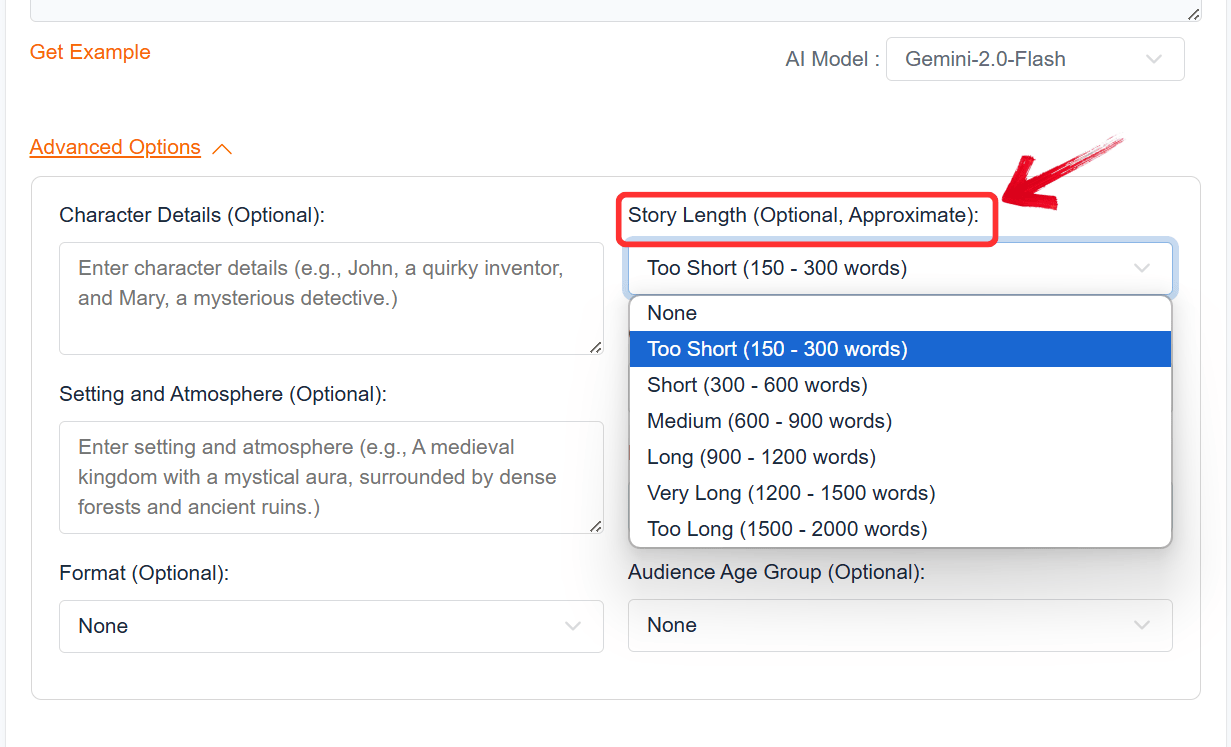Select 'None' in the Story Length list
The image size is (1231, 747).
pyautogui.click(x=671, y=312)
